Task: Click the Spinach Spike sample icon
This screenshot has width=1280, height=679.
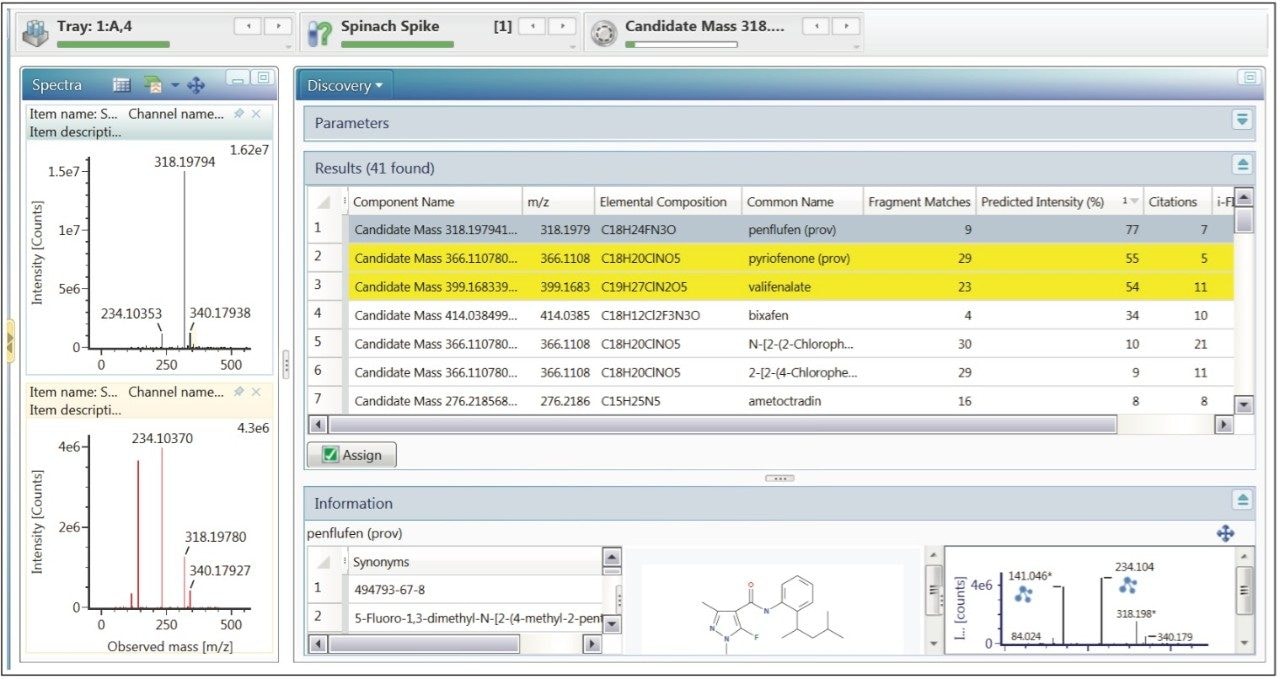Action: pos(318,32)
